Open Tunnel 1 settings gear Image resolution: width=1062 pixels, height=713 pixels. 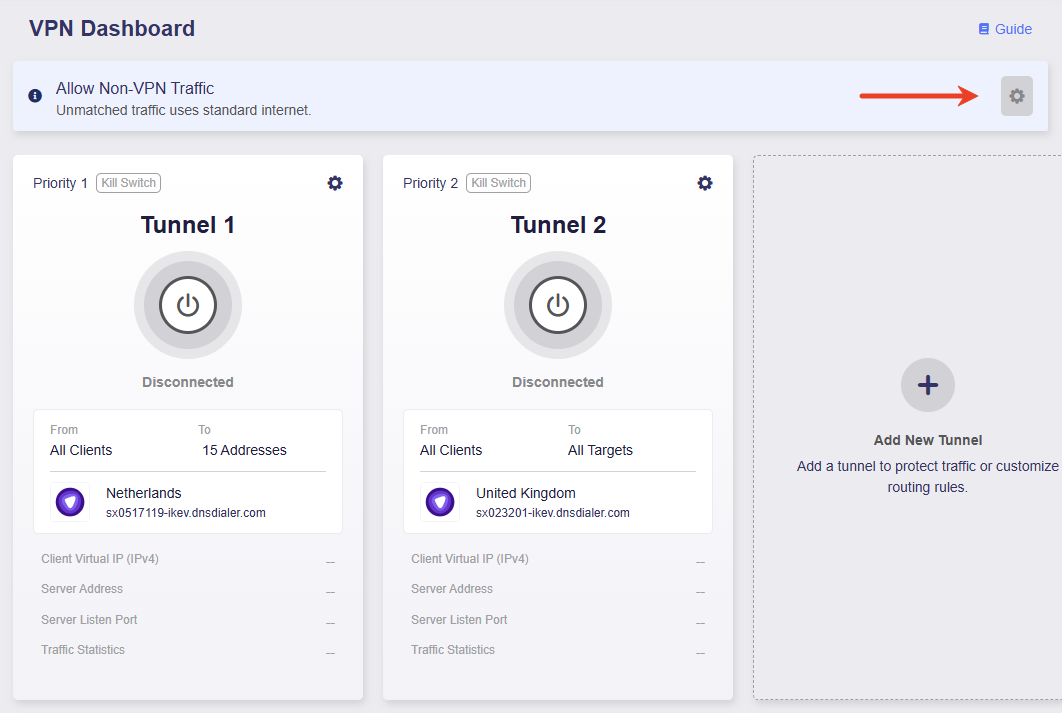(x=335, y=183)
